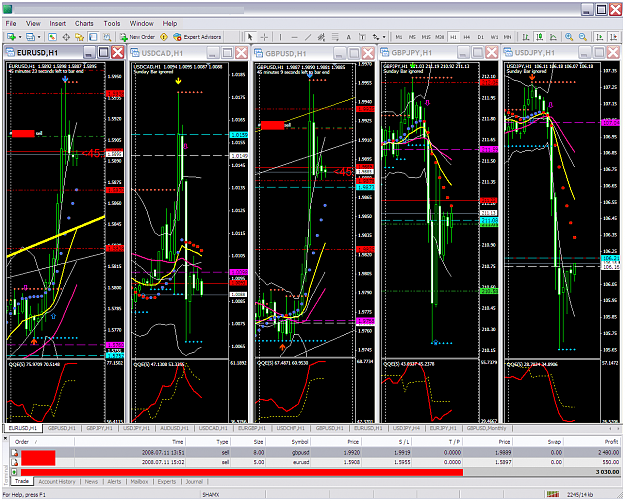Open the Tools menu

pos(112,24)
